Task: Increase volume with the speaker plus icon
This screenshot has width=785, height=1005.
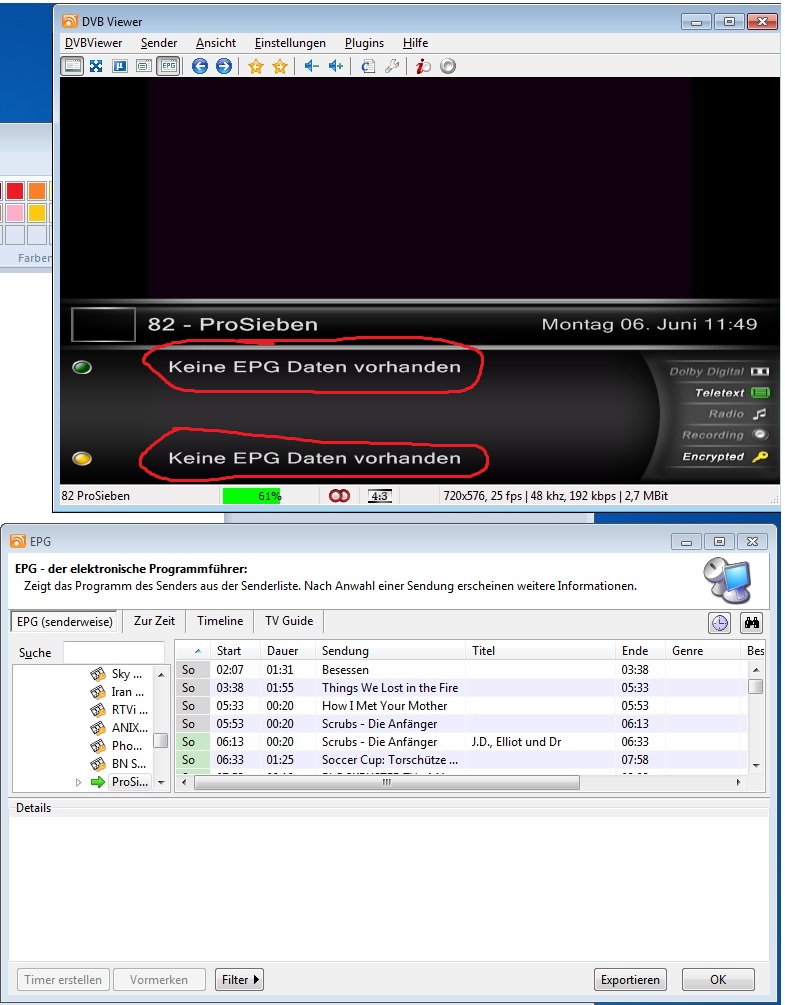Action: pos(336,65)
